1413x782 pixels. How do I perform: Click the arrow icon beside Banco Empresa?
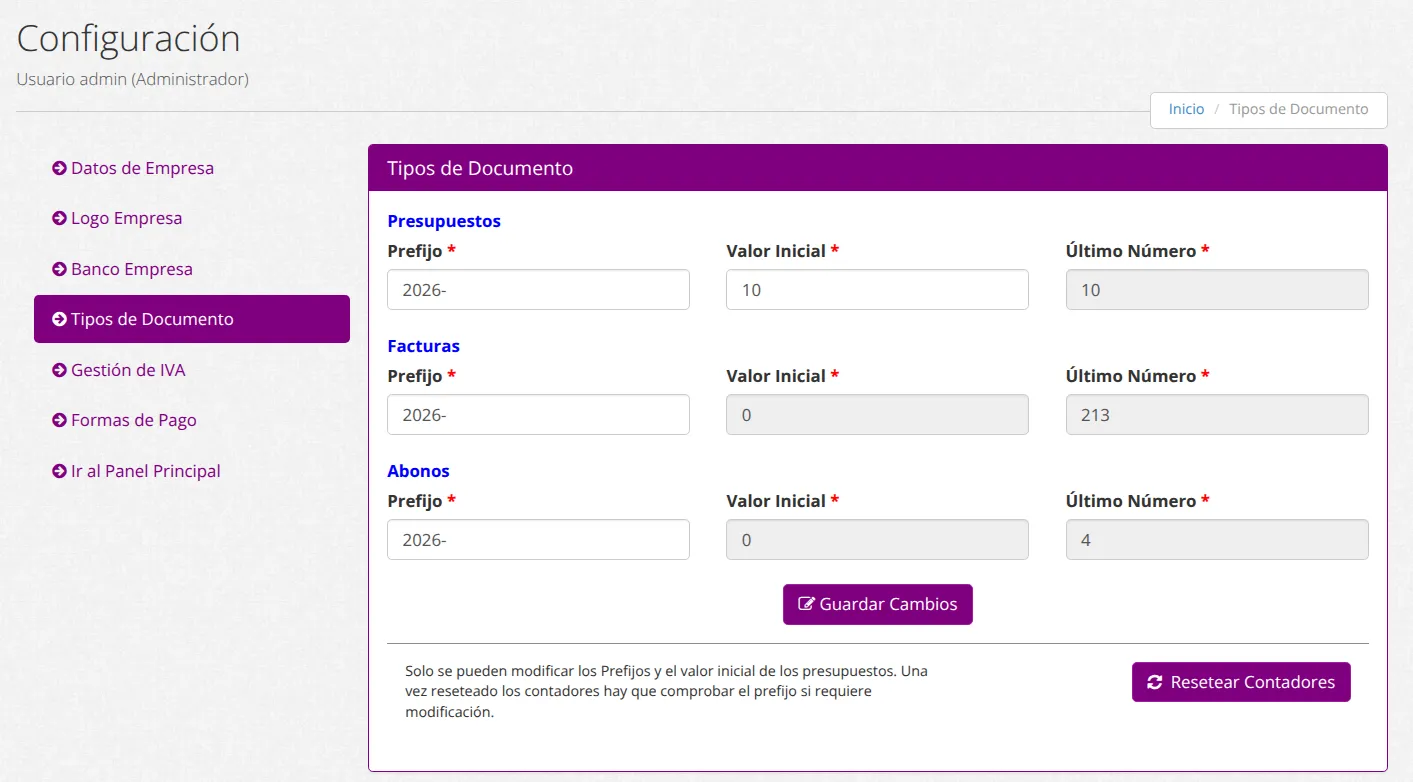pos(59,269)
